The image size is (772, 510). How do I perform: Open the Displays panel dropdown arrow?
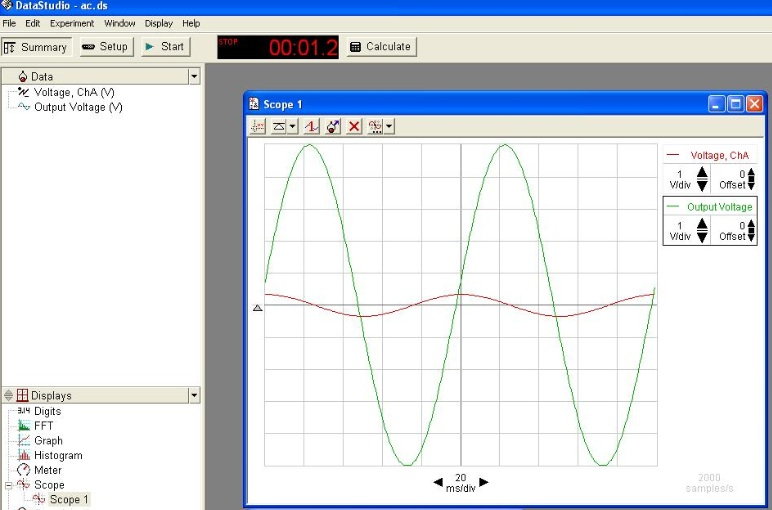click(194, 395)
